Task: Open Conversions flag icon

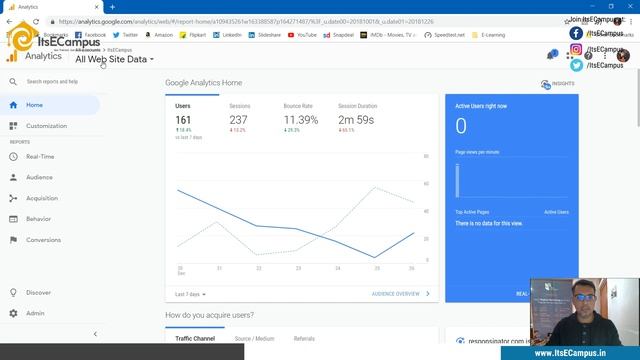Action: 13,240
